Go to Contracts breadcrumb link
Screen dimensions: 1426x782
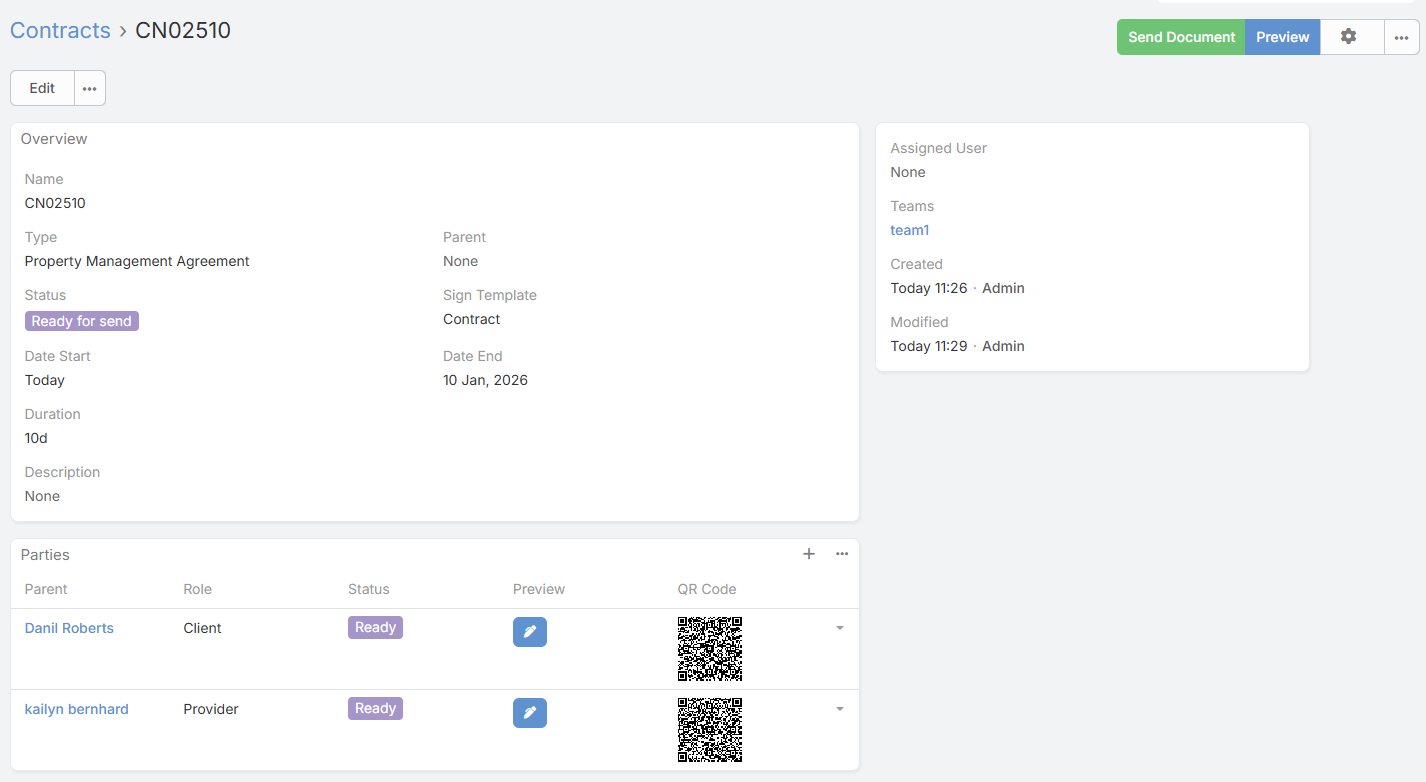tap(60, 30)
